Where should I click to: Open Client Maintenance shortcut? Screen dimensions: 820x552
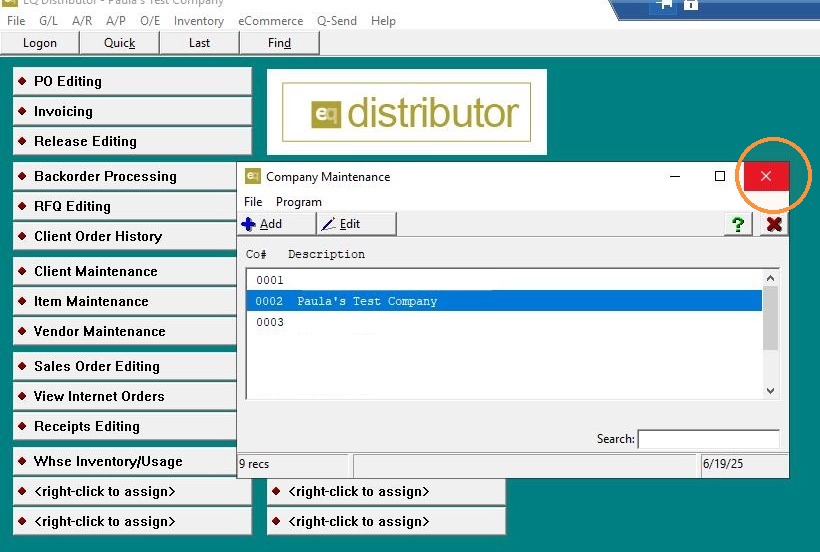pos(124,271)
